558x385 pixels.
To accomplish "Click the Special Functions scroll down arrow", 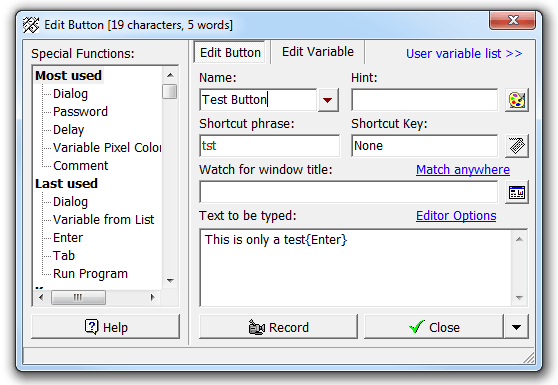I will (170, 281).
